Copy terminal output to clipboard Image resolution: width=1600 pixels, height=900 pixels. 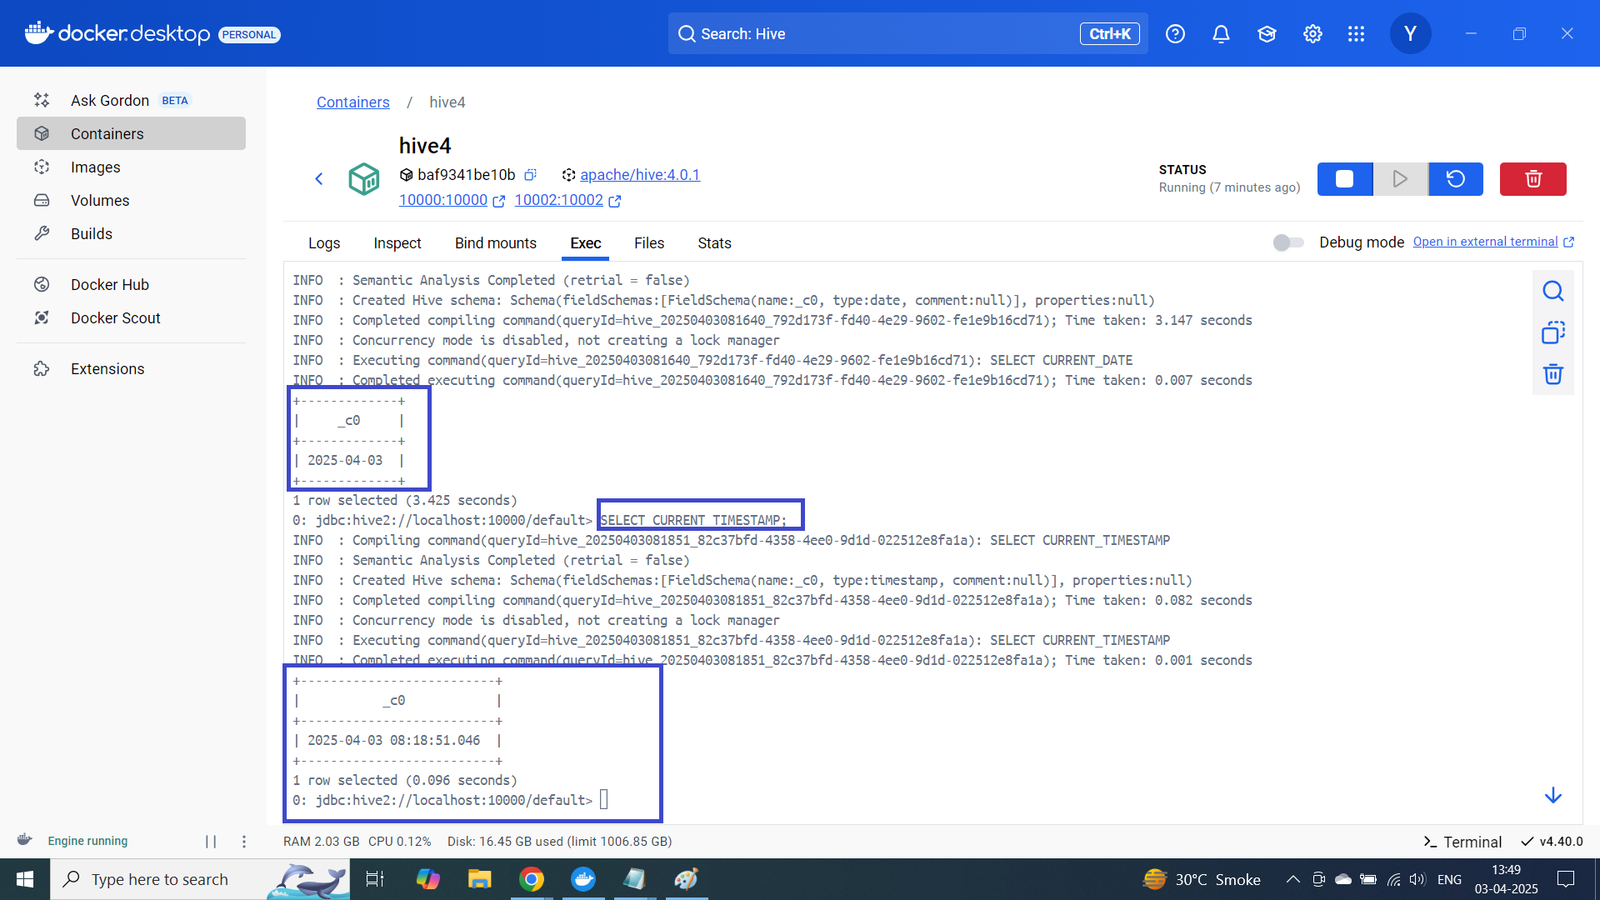[x=1553, y=332]
